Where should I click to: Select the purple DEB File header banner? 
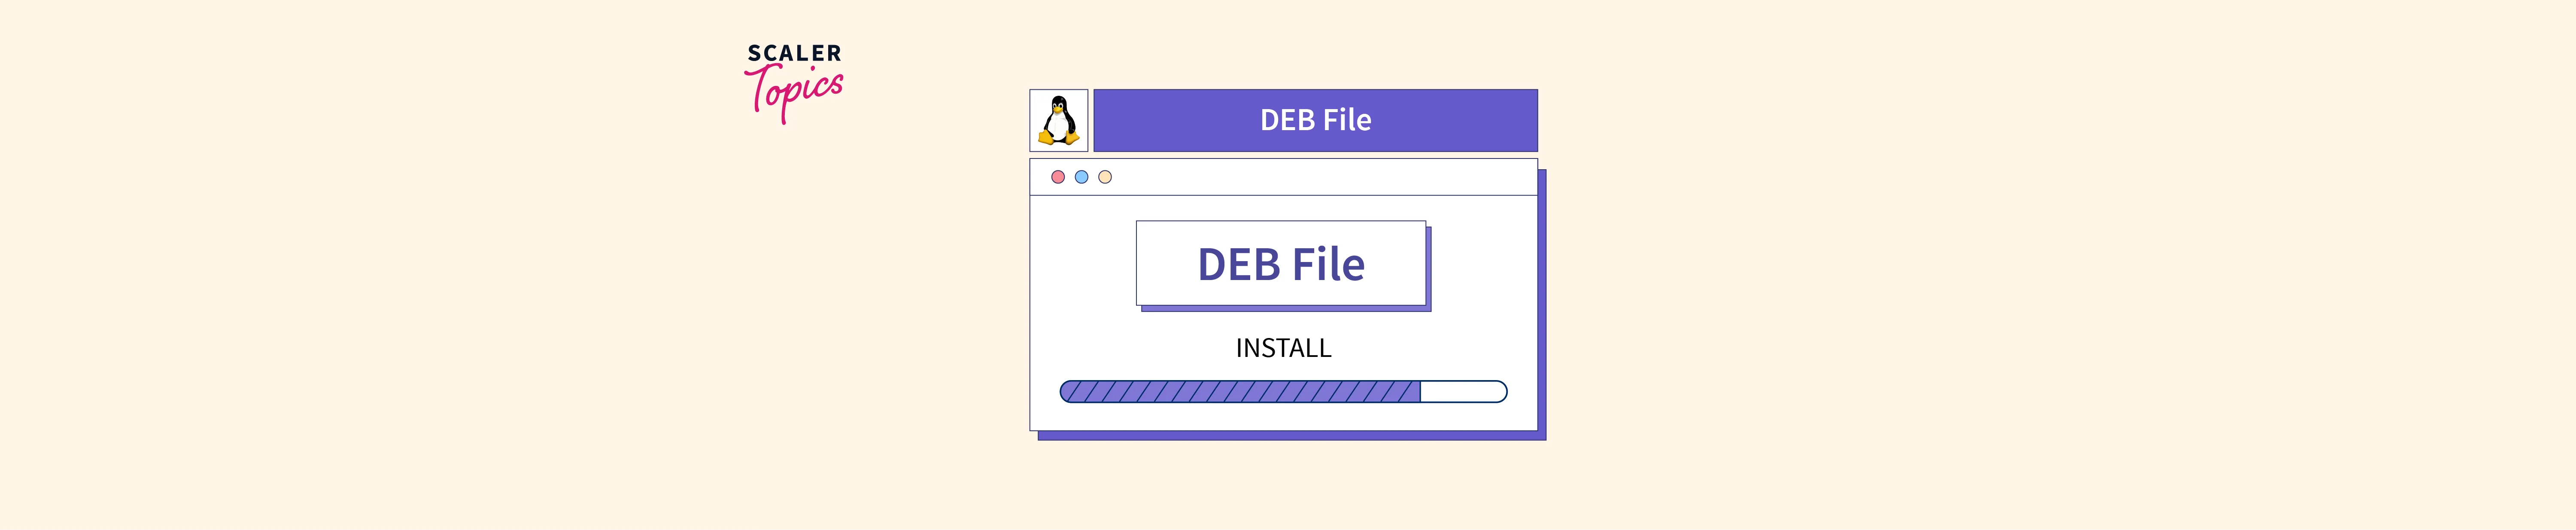1315,120
